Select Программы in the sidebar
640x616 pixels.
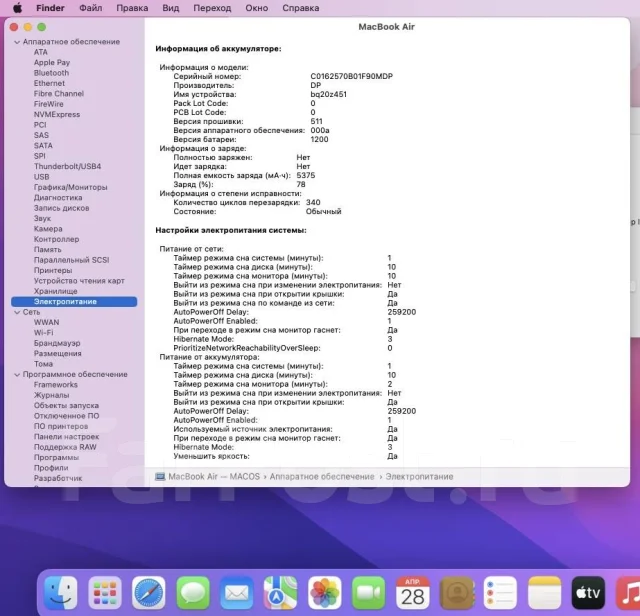click(x=56, y=458)
